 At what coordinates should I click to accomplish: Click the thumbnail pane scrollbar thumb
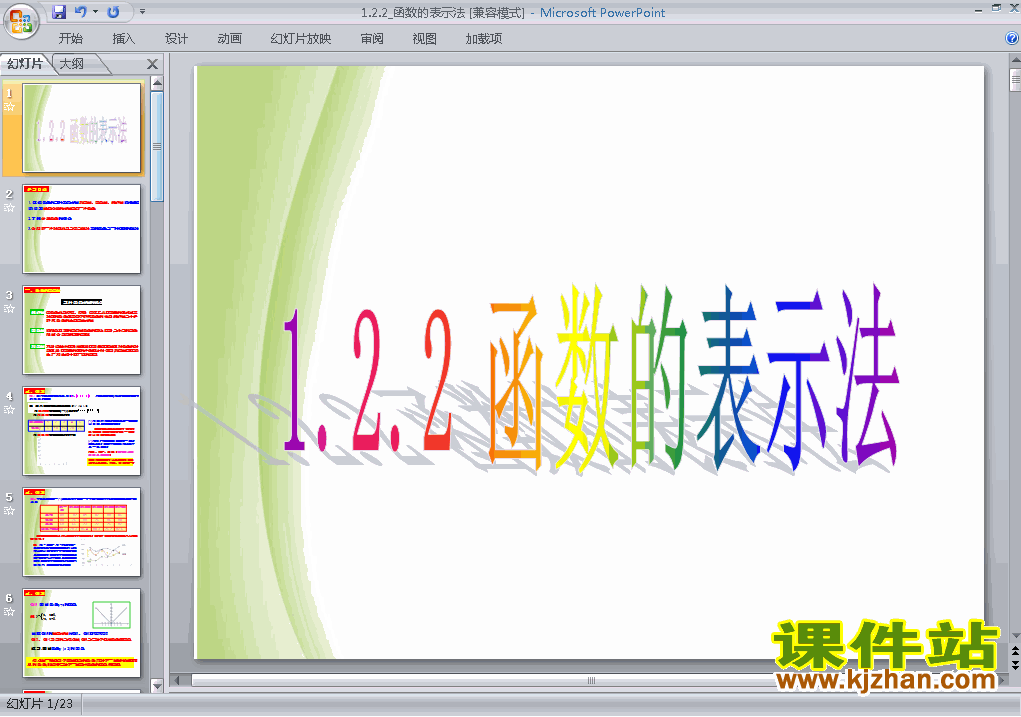pyautogui.click(x=157, y=147)
